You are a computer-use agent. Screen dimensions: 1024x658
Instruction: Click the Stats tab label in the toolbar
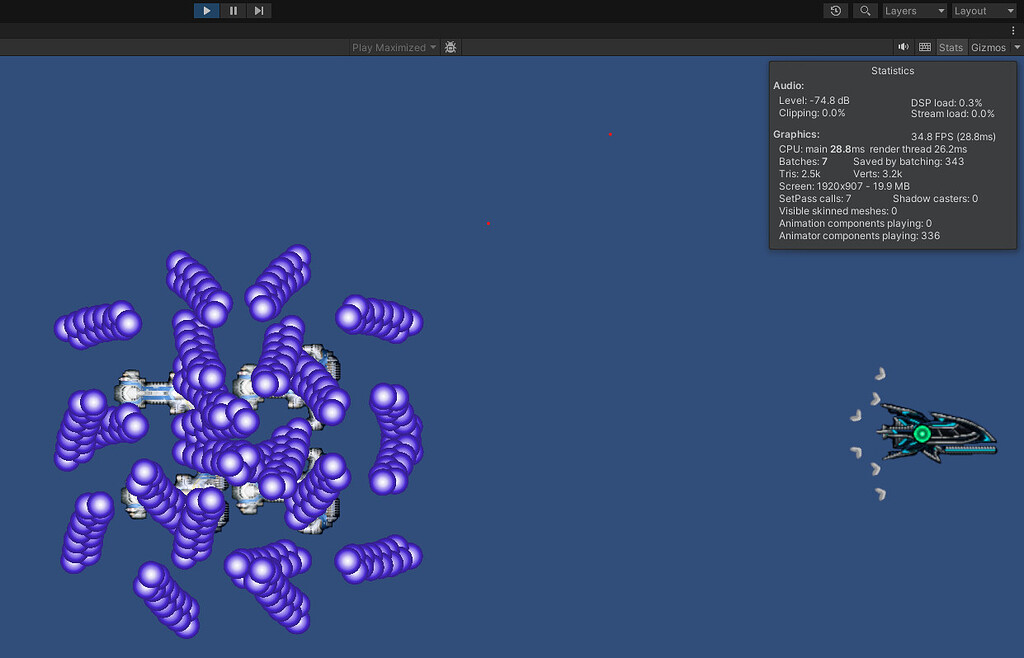[950, 46]
